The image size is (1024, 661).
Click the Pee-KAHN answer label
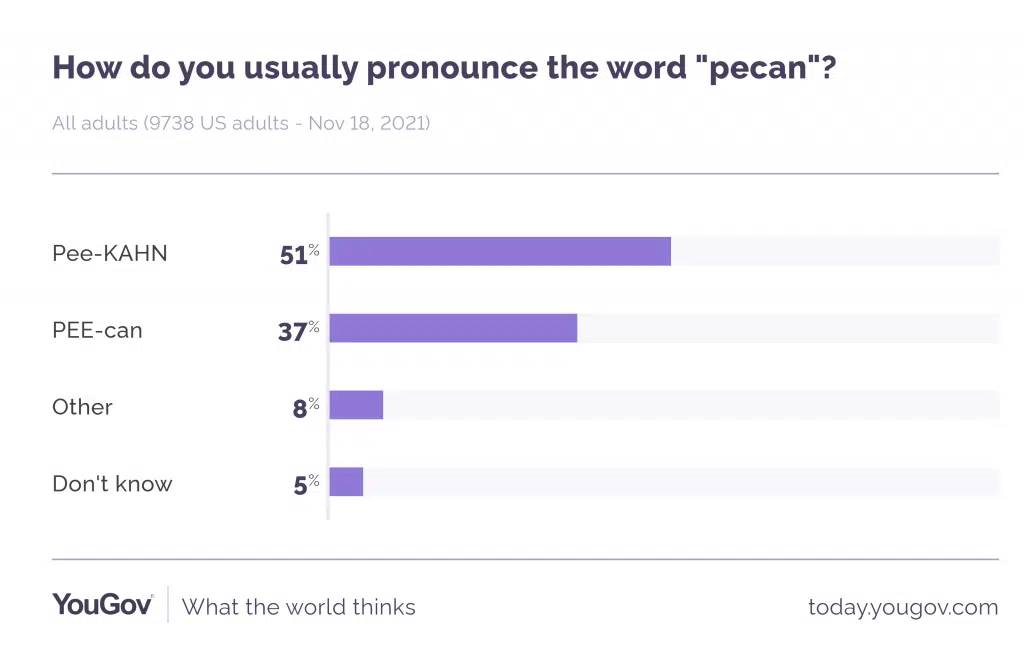pyautogui.click(x=110, y=253)
